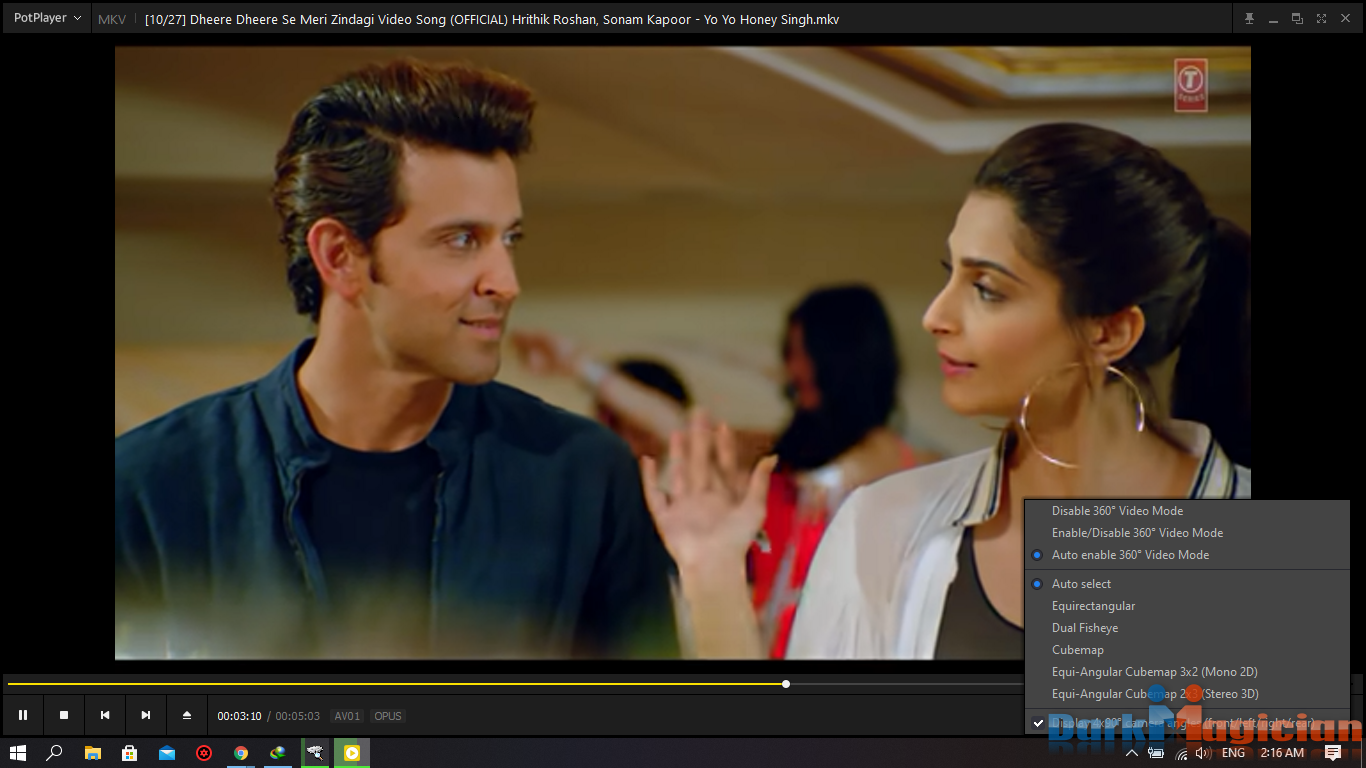Toggle Display 4x90° camera angles option

tap(1187, 723)
